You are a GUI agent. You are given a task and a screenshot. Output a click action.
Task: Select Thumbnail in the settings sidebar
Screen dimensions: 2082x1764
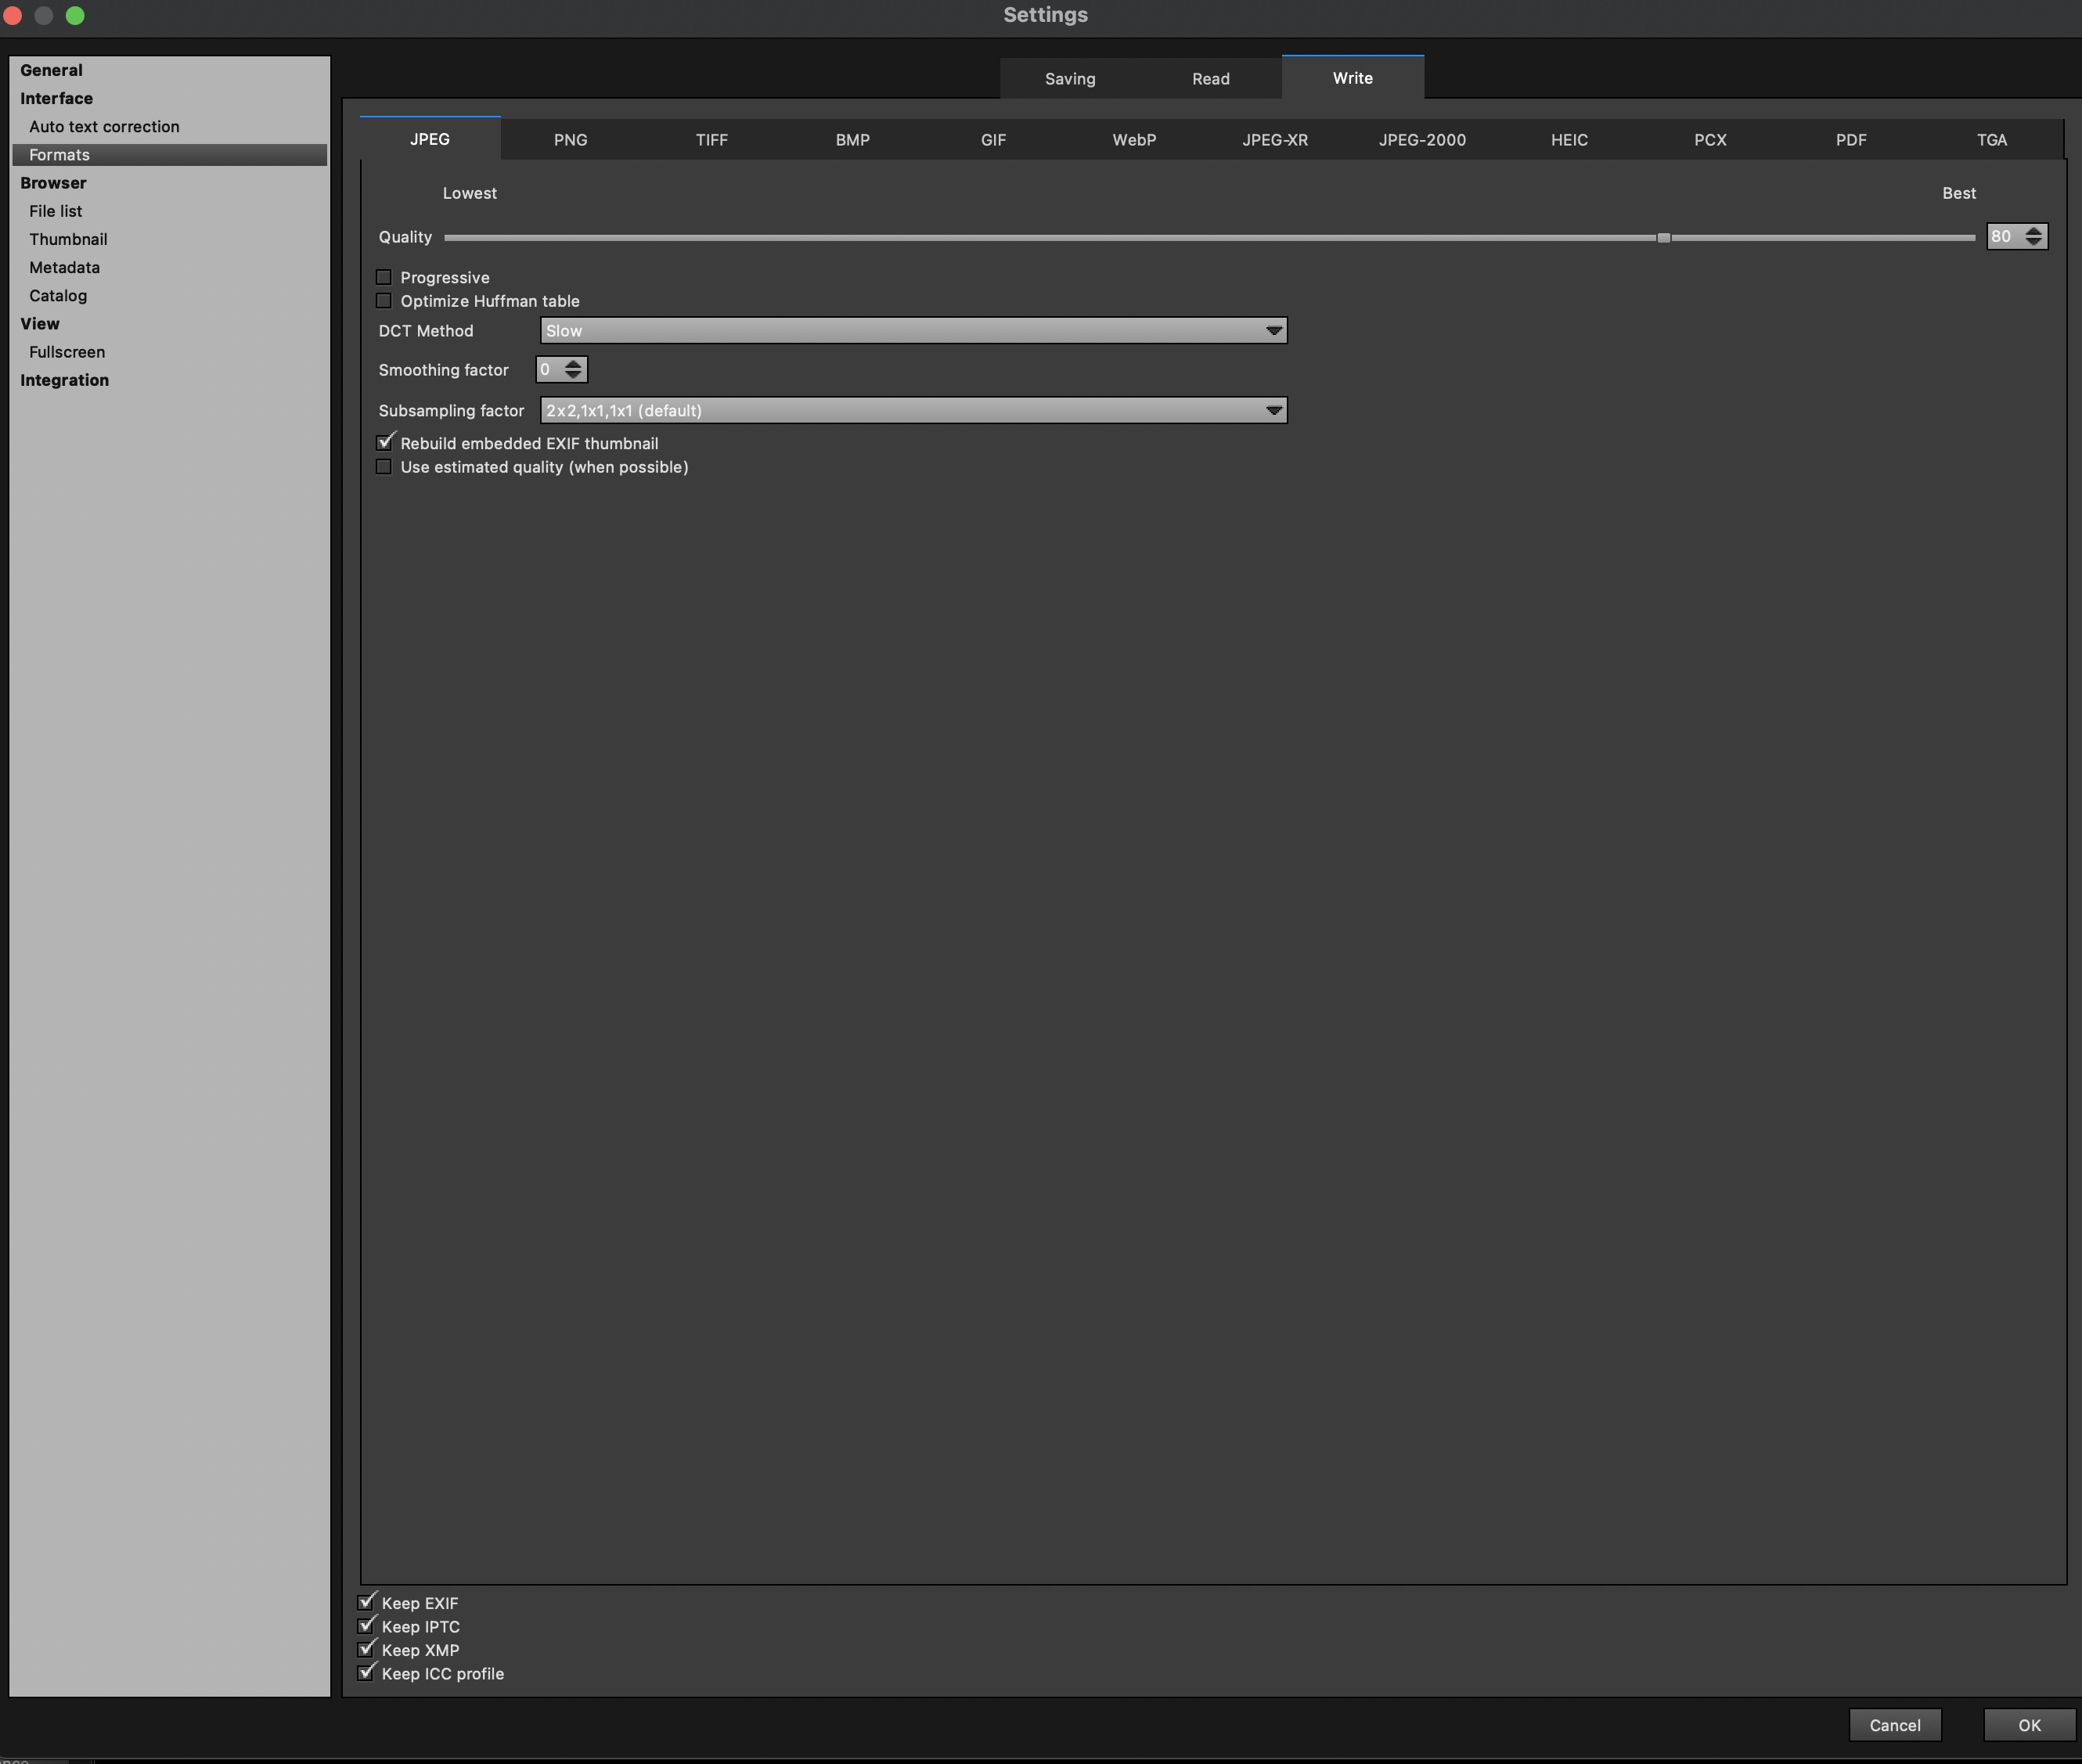[68, 239]
